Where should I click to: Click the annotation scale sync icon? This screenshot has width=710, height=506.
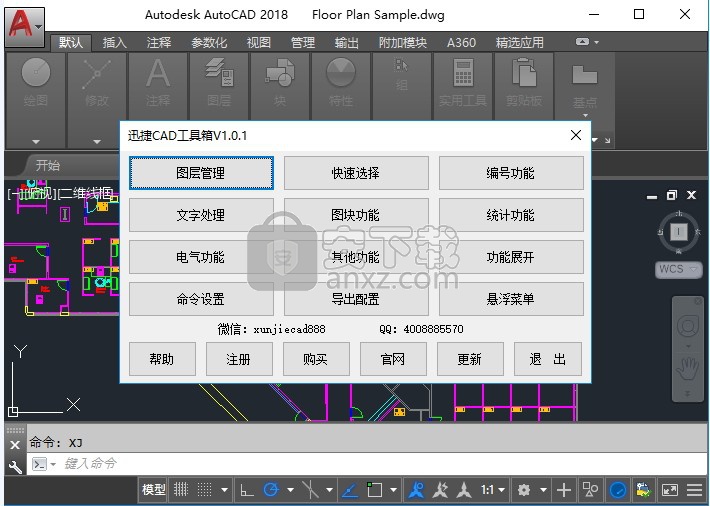[x=464, y=490]
